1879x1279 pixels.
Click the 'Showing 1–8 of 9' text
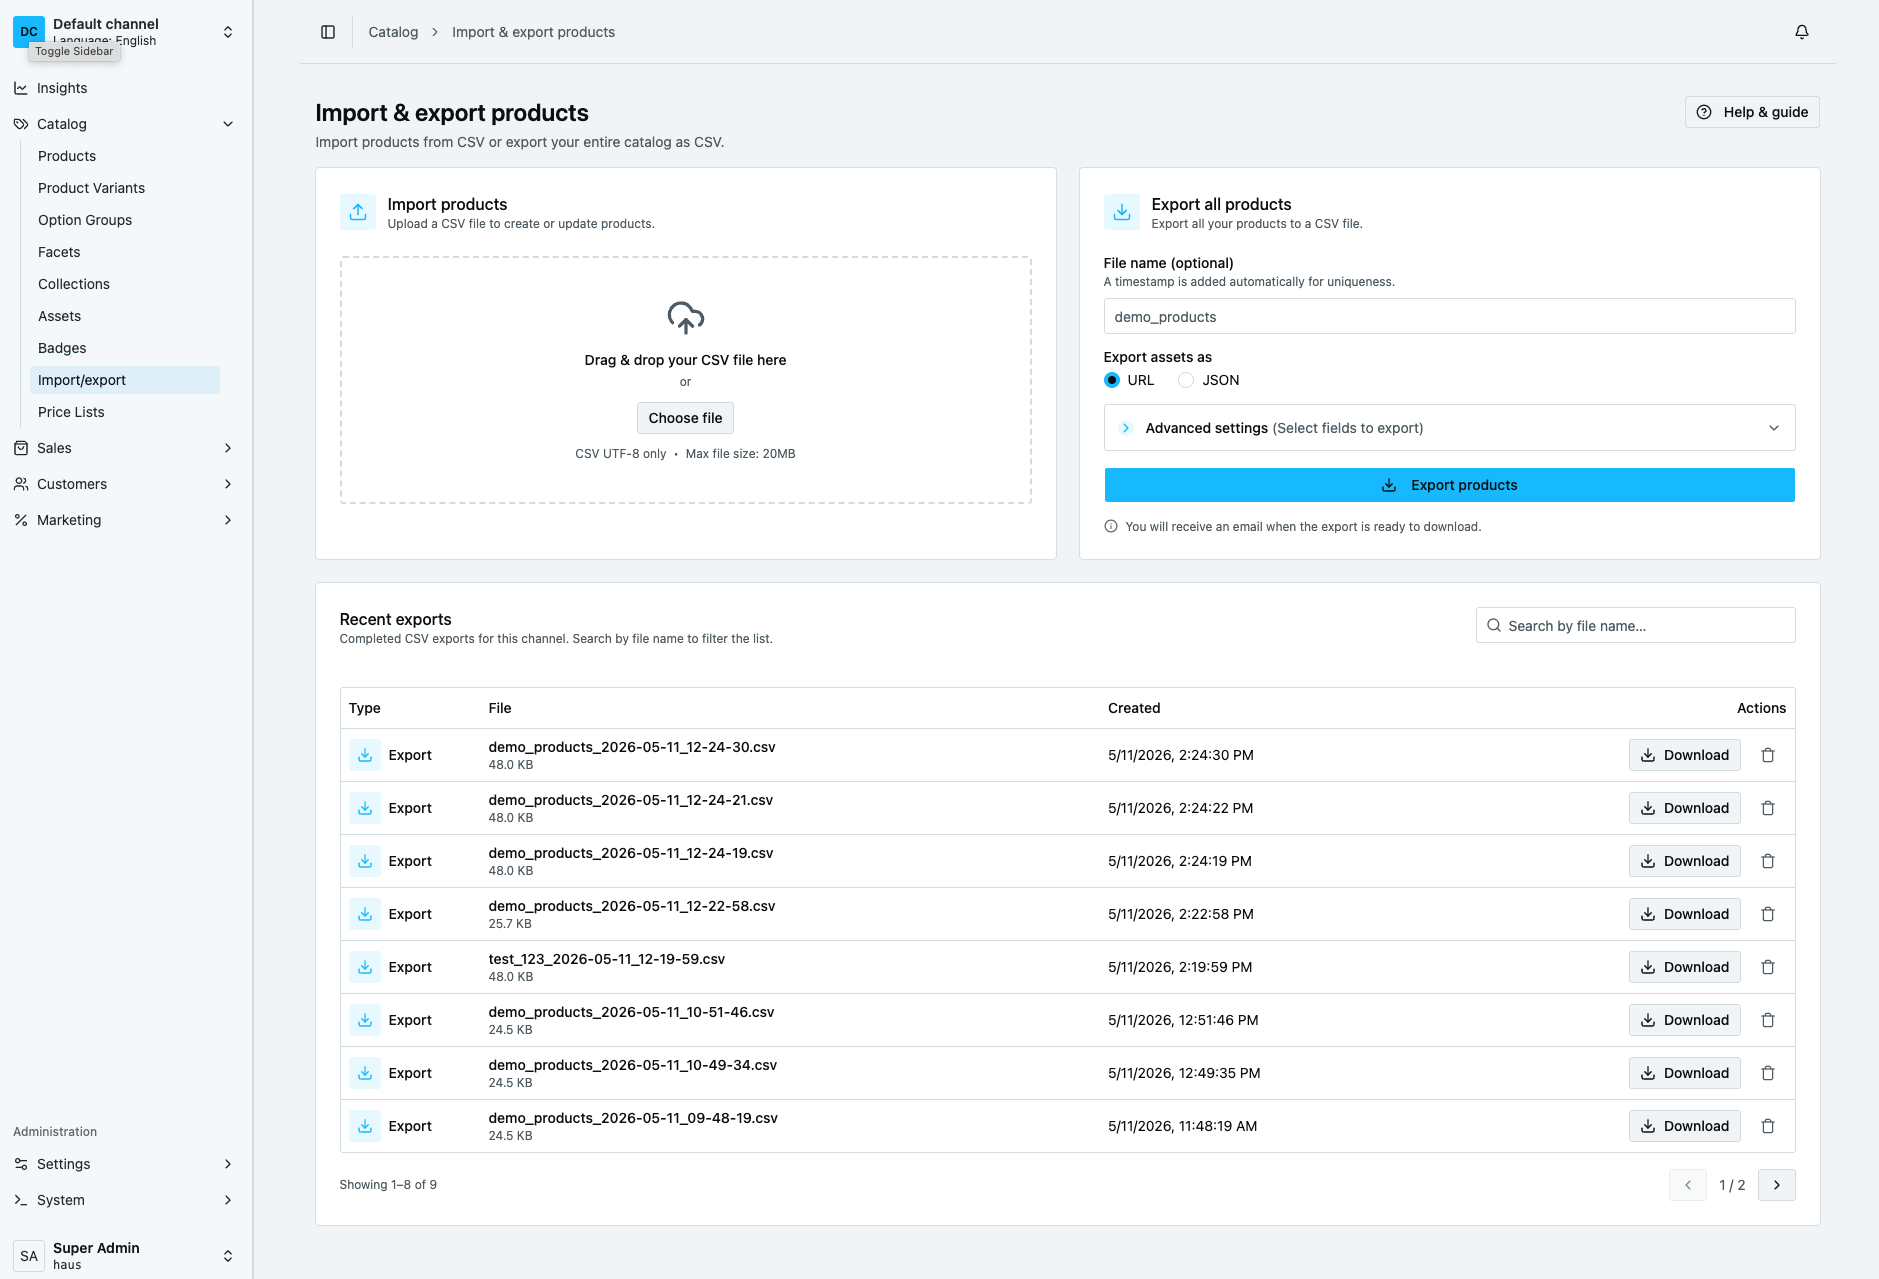pos(388,1185)
